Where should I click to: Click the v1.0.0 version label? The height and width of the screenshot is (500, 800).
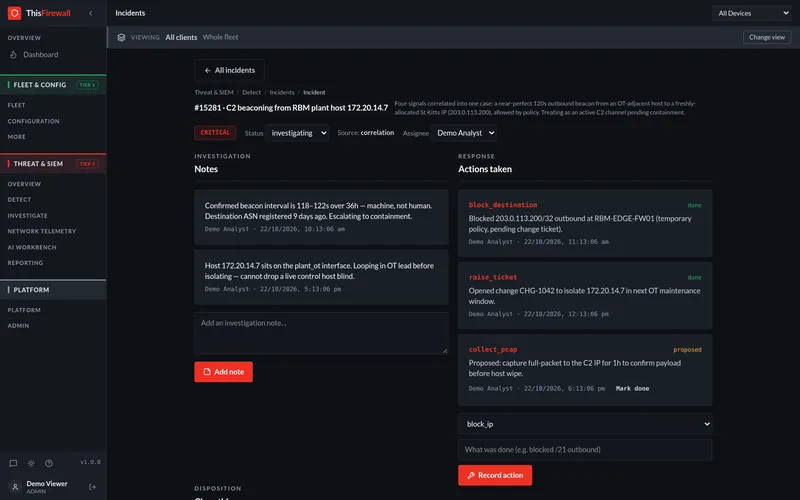point(90,462)
